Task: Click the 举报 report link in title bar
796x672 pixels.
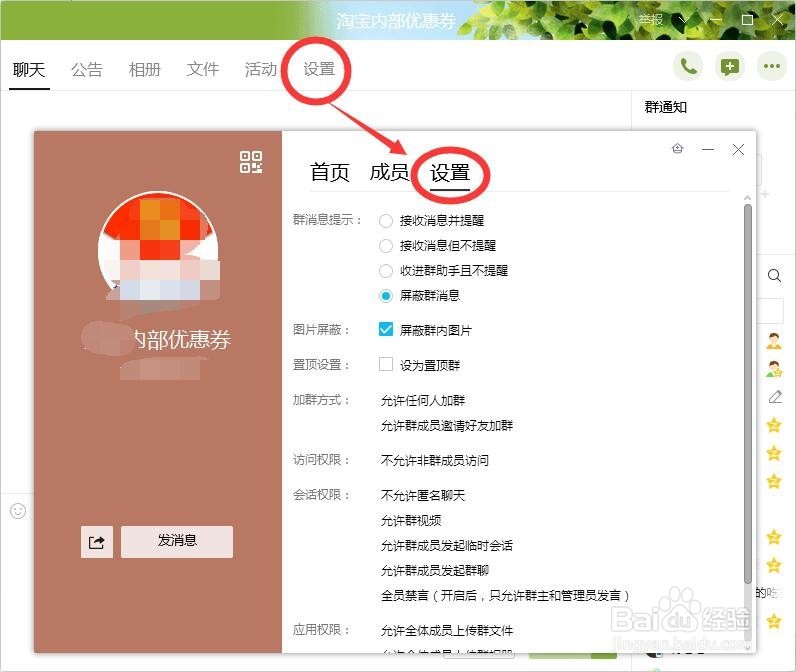Action: coord(651,20)
